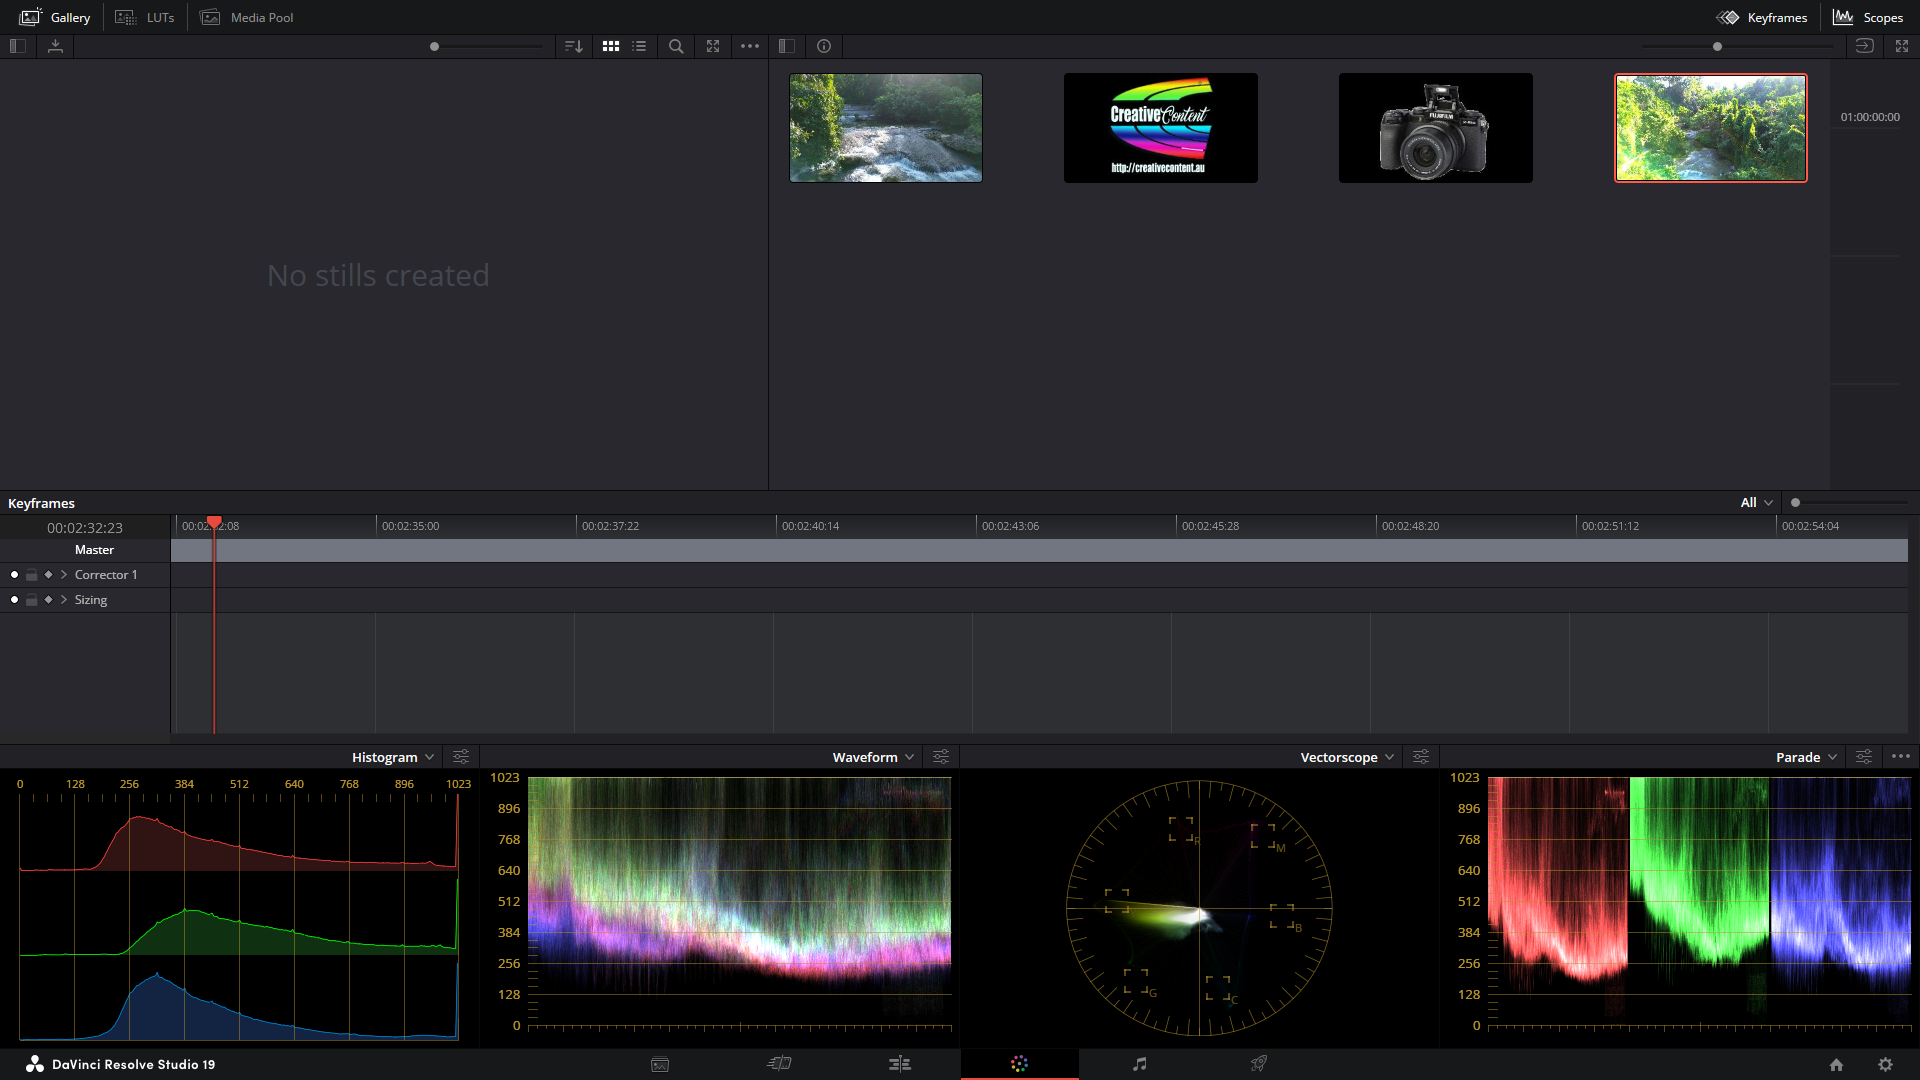This screenshot has width=1920, height=1080.
Task: Open the Keyframes All filter dropdown
Action: click(1756, 503)
